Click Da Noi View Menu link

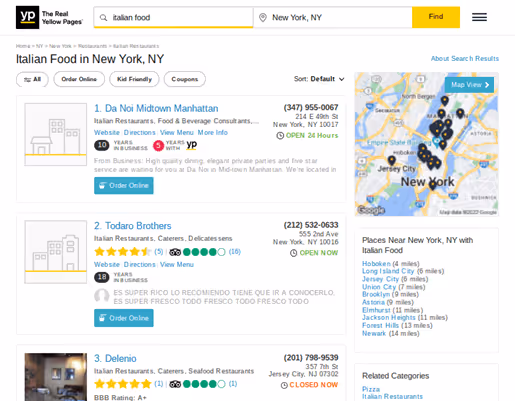pos(177,132)
